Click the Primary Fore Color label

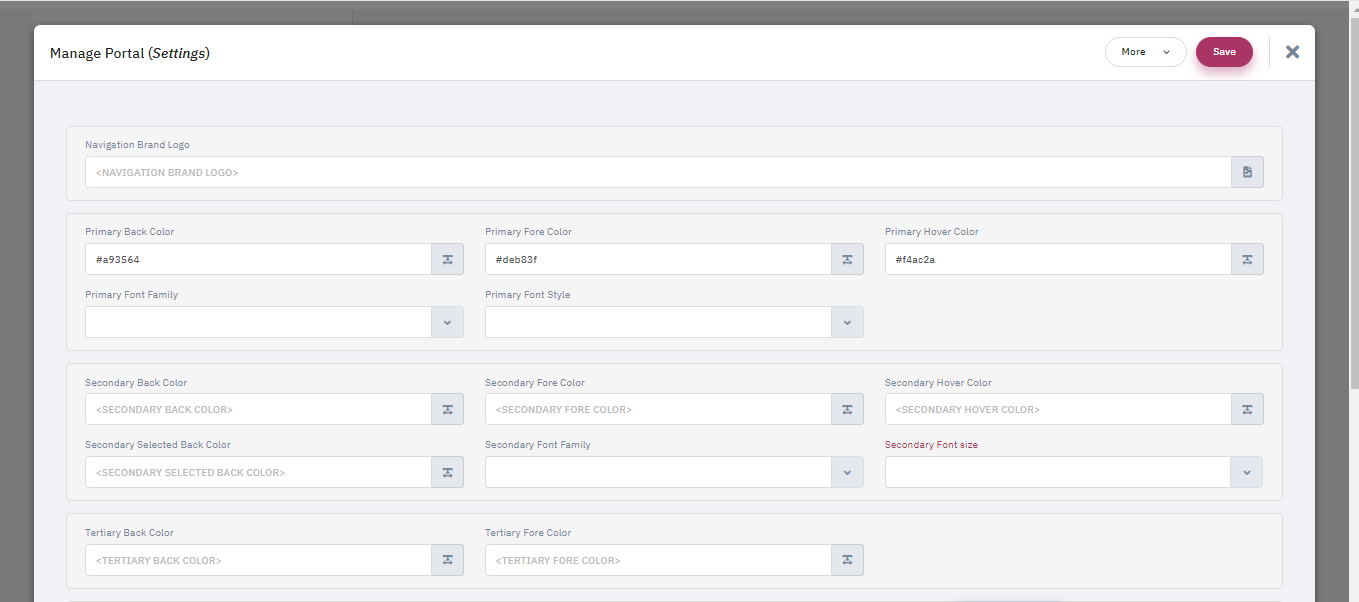pyautogui.click(x=528, y=232)
